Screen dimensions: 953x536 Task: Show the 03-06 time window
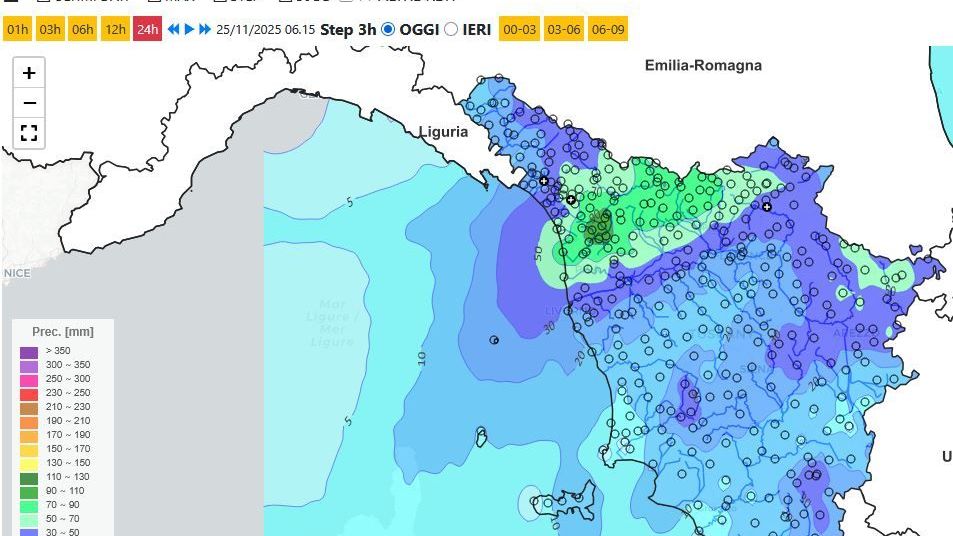564,30
